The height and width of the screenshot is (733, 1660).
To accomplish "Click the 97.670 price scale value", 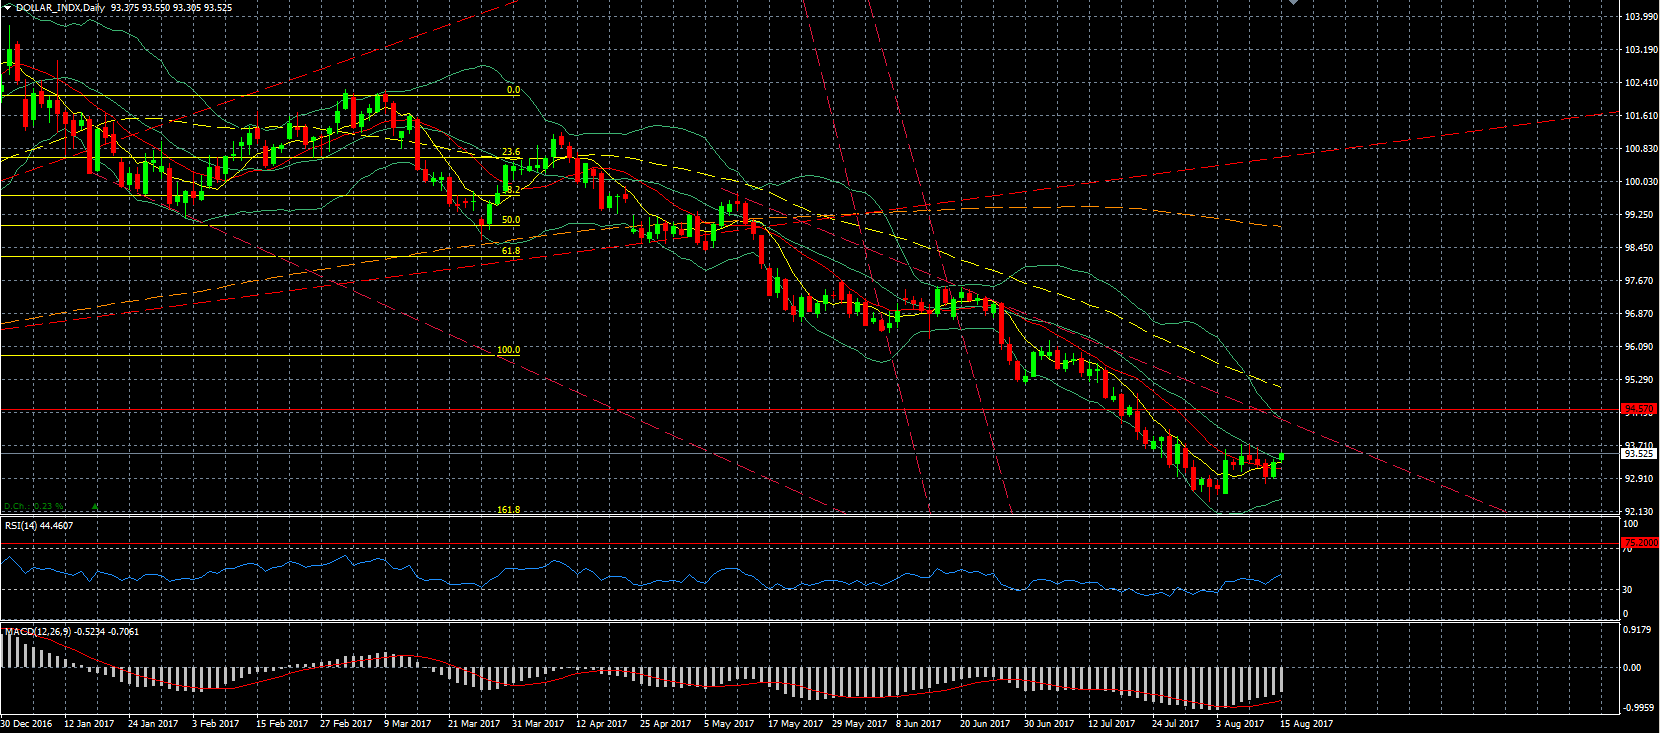I will coord(1638,281).
